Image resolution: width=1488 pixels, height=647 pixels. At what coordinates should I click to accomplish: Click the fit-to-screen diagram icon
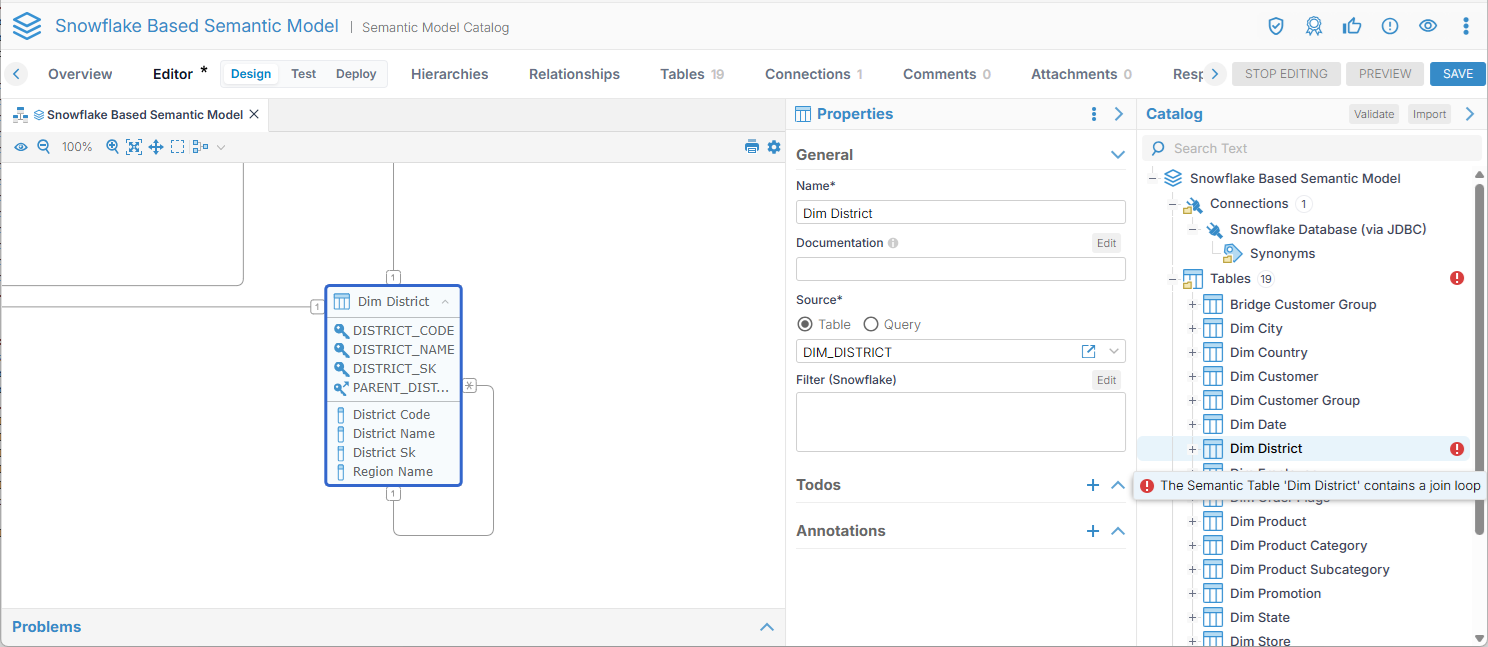(133, 147)
